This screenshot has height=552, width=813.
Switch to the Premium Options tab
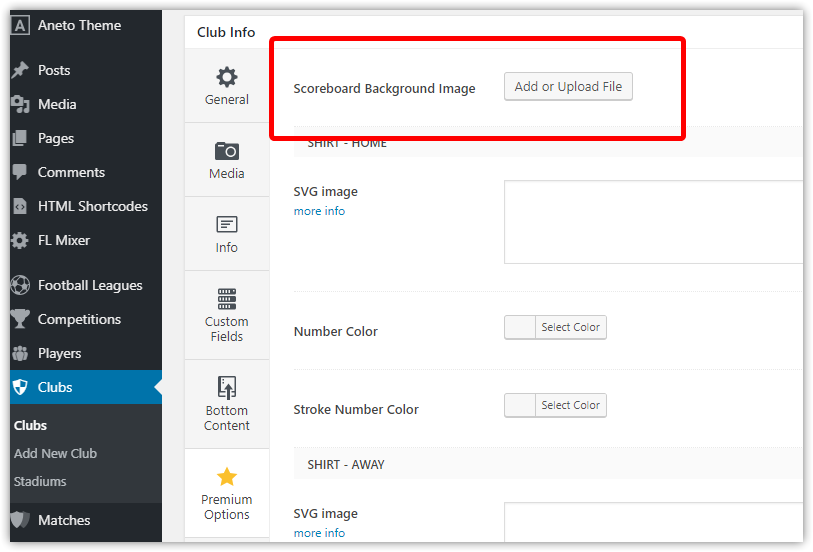coord(227,493)
